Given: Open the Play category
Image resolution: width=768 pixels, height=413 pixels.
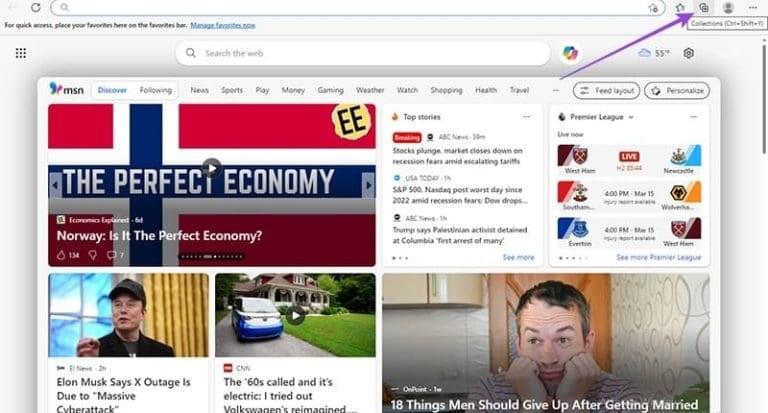Looking at the screenshot, I should pos(262,90).
